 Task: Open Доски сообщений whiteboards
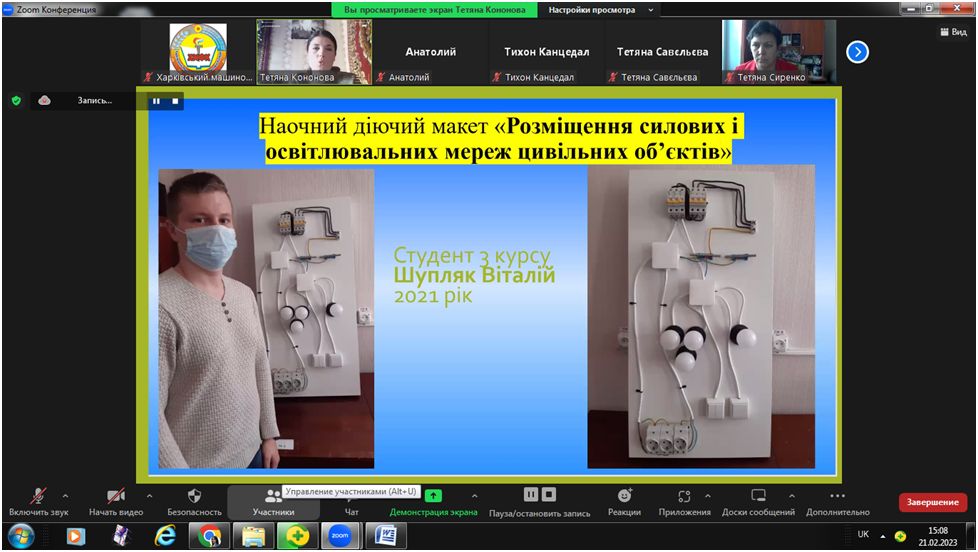[758, 501]
